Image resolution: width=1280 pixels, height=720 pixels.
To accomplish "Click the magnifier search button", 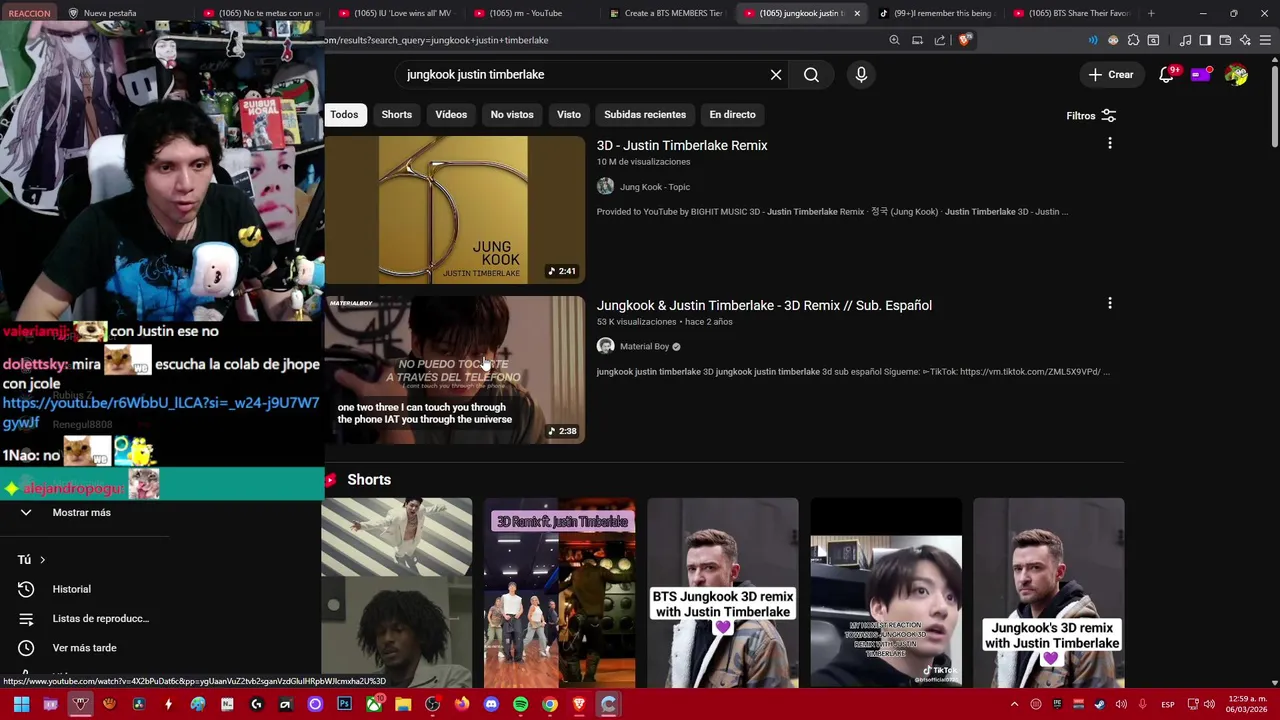I will point(811,75).
